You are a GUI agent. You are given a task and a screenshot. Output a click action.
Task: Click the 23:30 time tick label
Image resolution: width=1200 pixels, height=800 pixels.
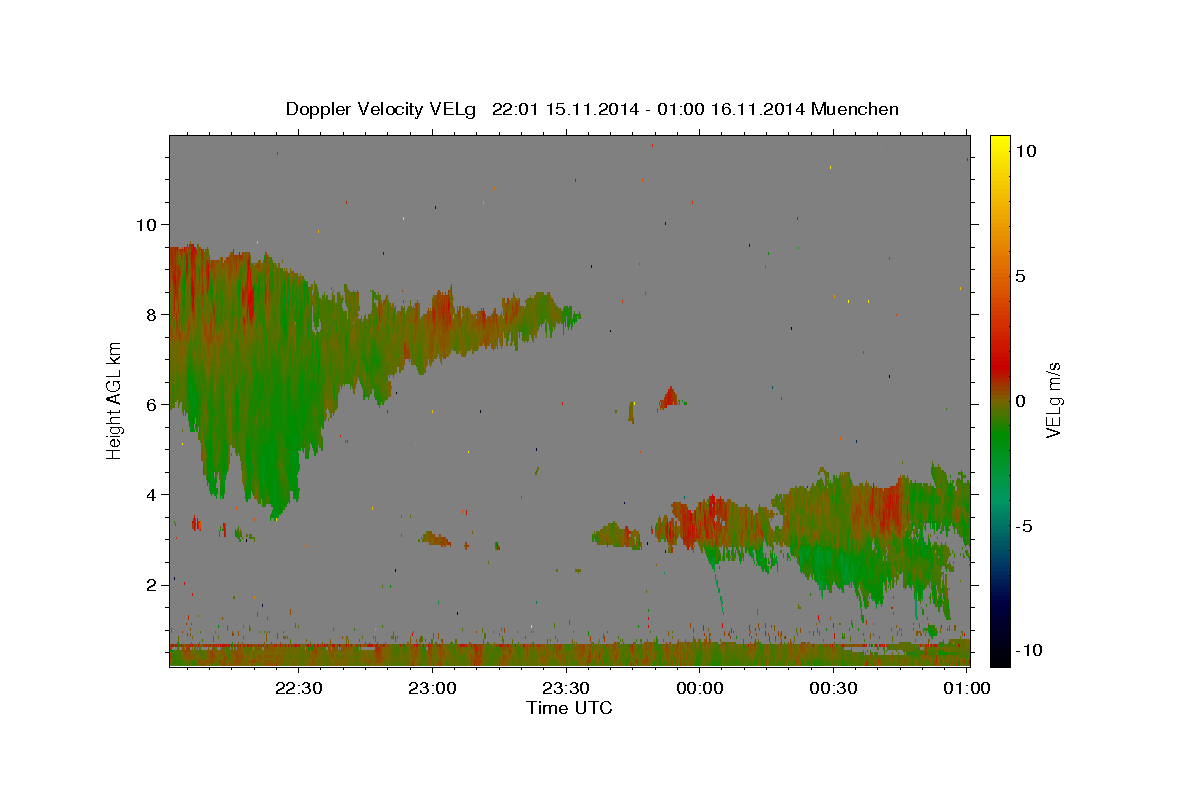566,688
